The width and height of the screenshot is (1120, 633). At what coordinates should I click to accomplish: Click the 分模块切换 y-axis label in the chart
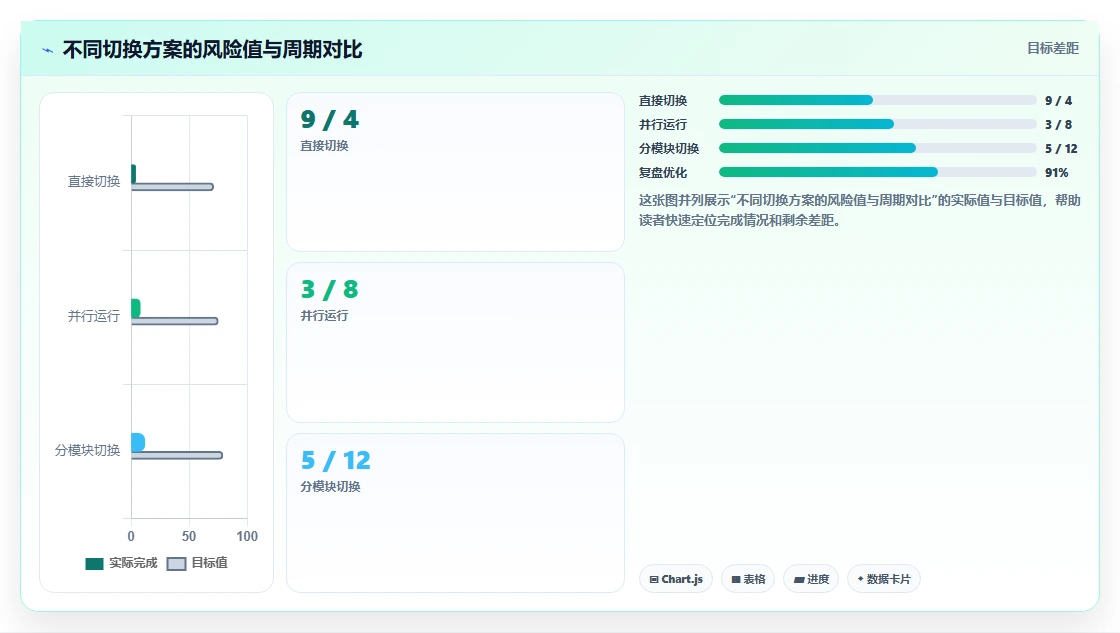point(87,450)
